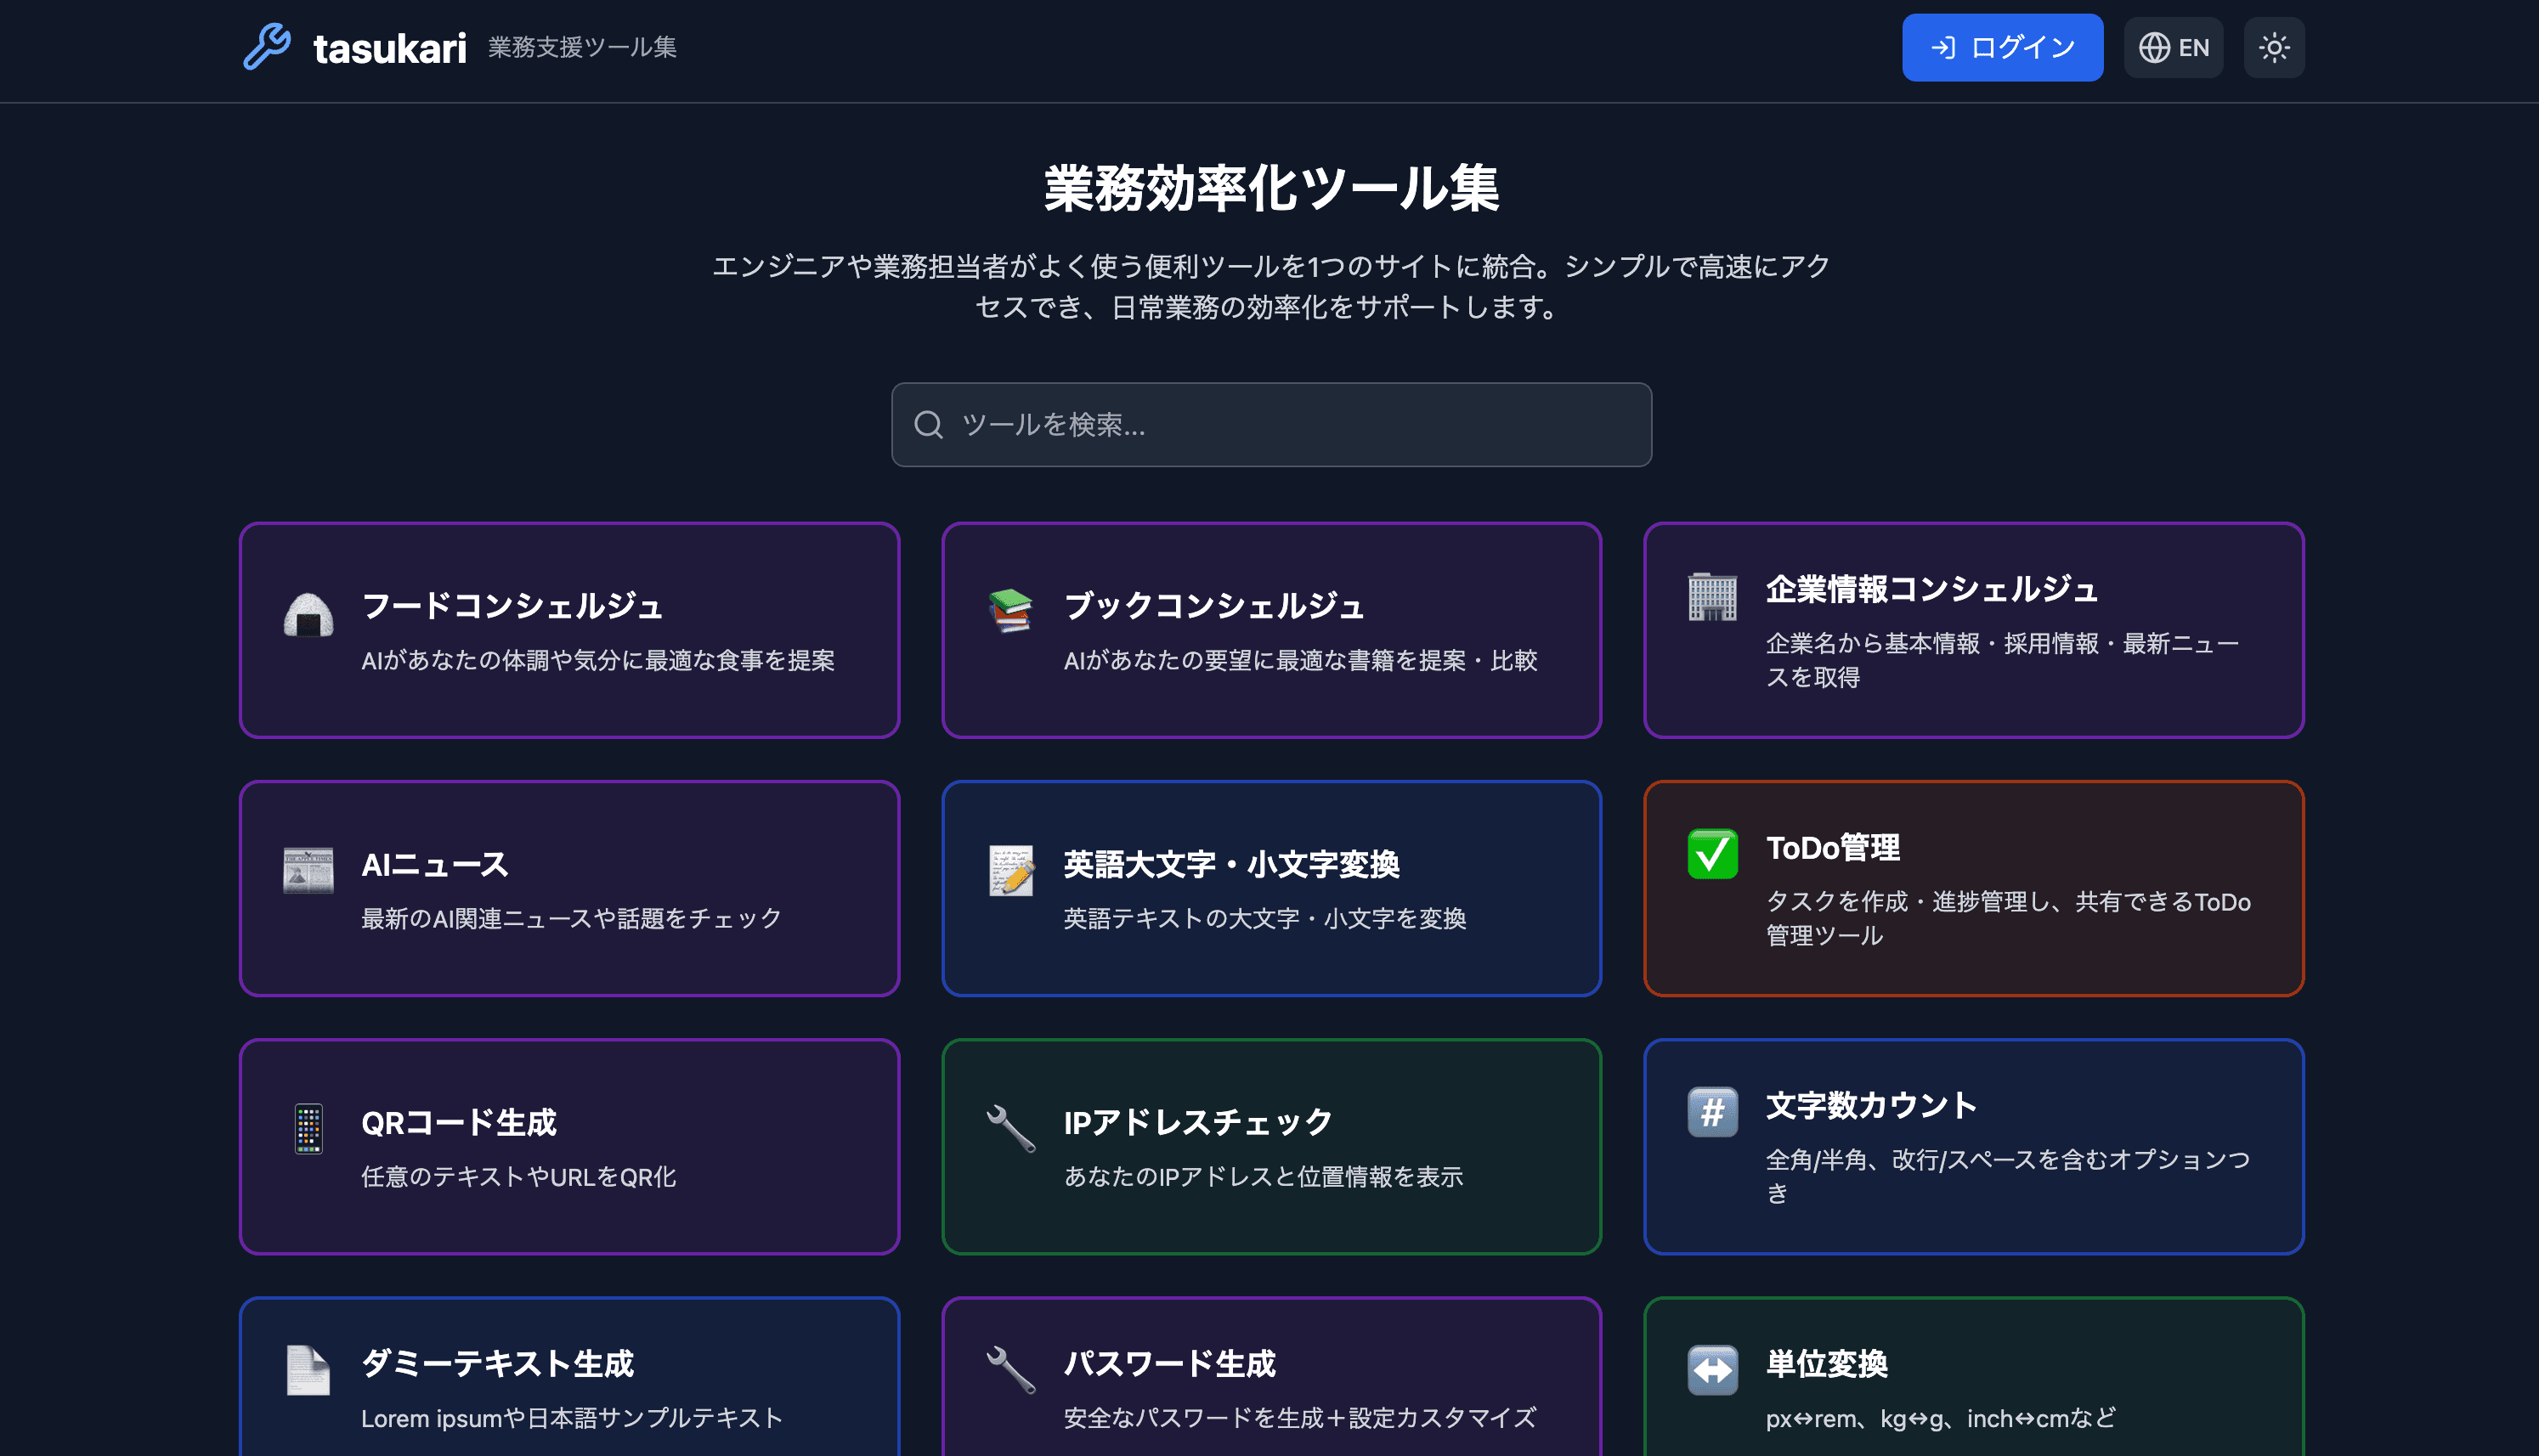The width and height of the screenshot is (2539, 1456).
Task: Click the magnifier icon in search box
Action: point(928,425)
